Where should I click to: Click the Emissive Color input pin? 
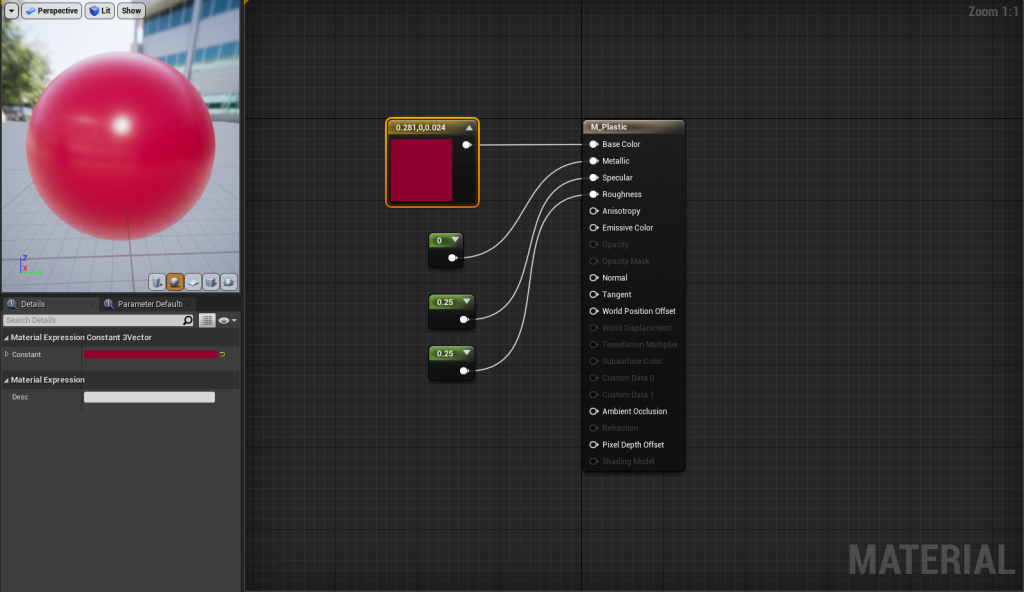pos(594,228)
